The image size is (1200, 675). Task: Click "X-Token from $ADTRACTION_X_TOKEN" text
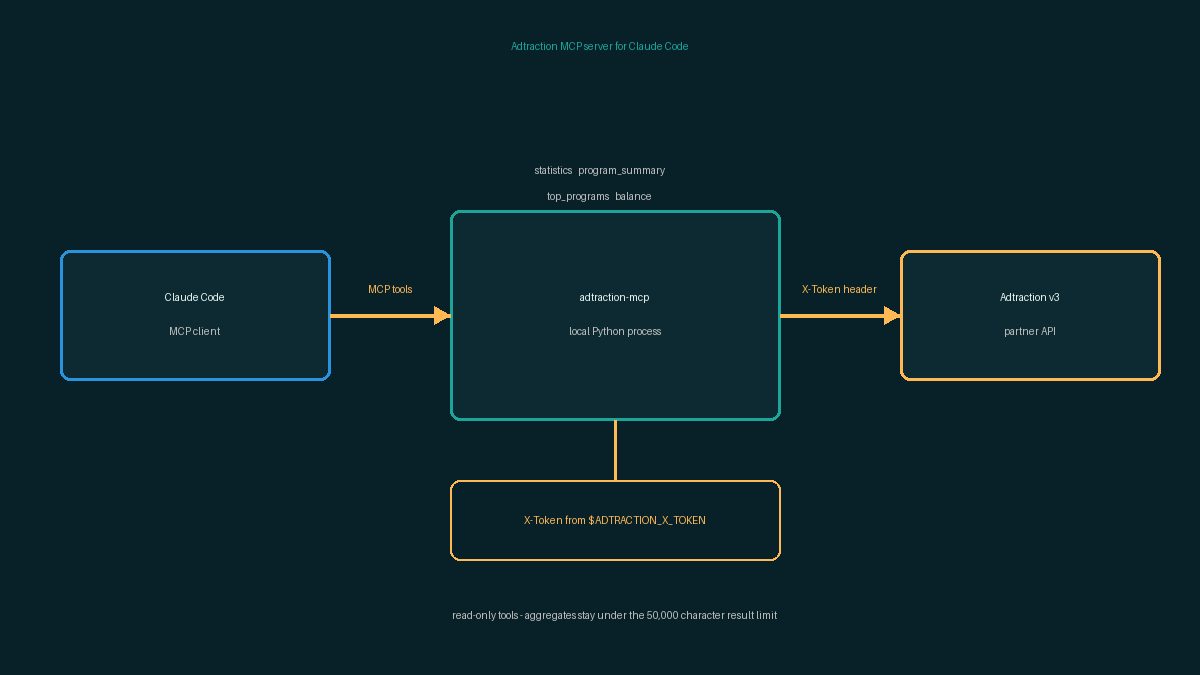tap(615, 520)
